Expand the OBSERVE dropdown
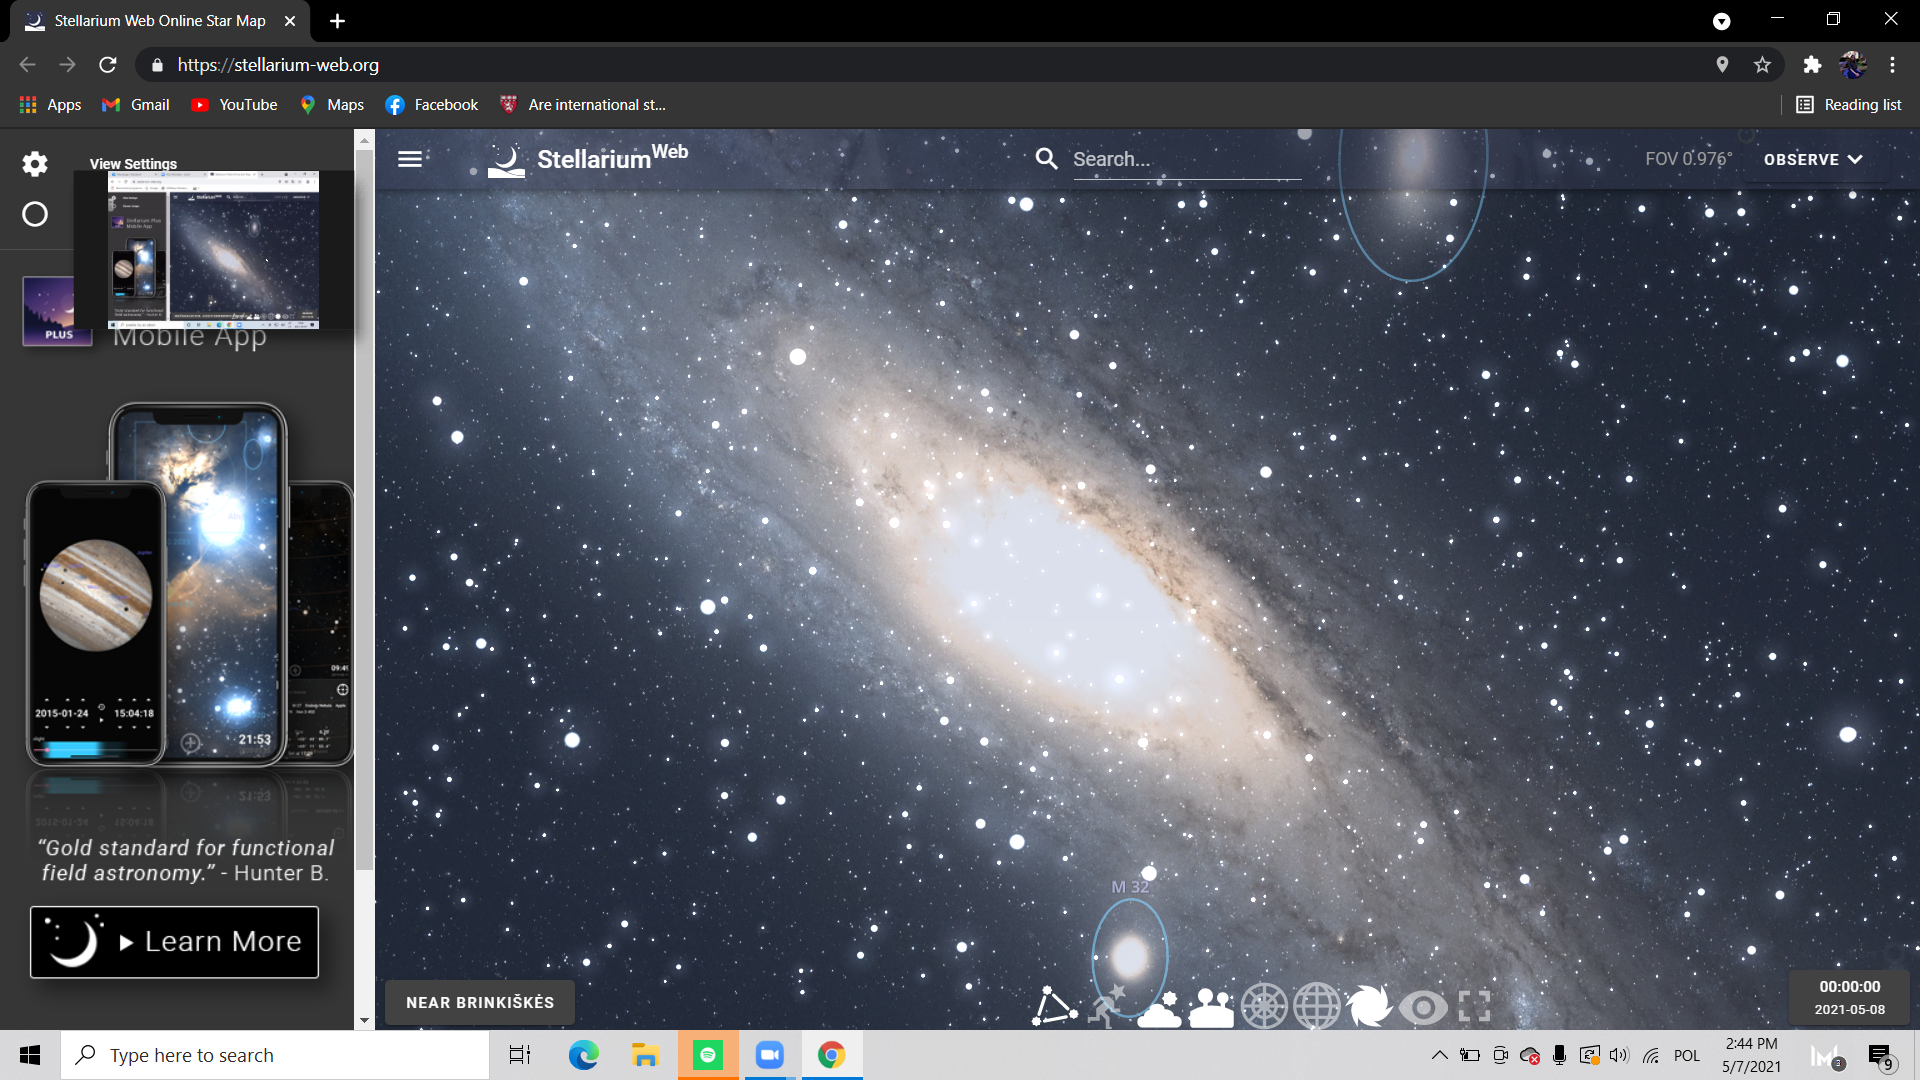 (x=1812, y=159)
